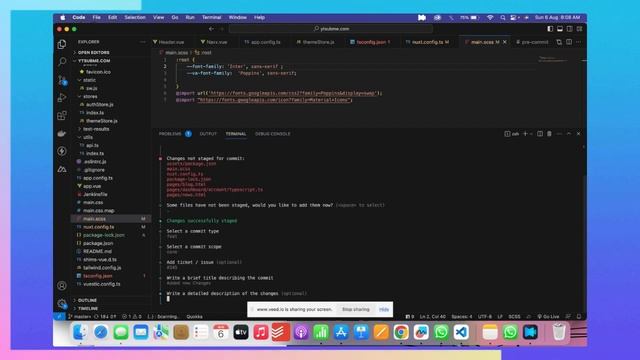Viewport: 640px width, 360px height.
Task: Close the terminal panel
Action: [578, 134]
